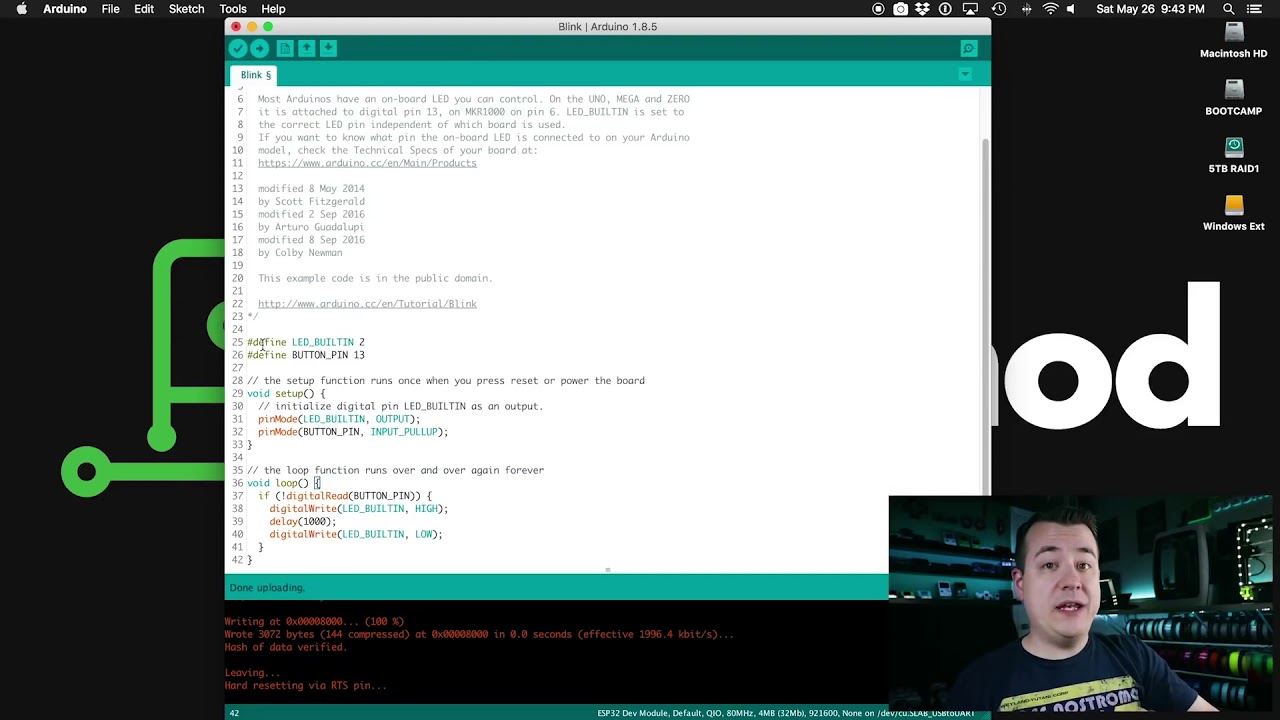Open the File menu

coord(111,9)
